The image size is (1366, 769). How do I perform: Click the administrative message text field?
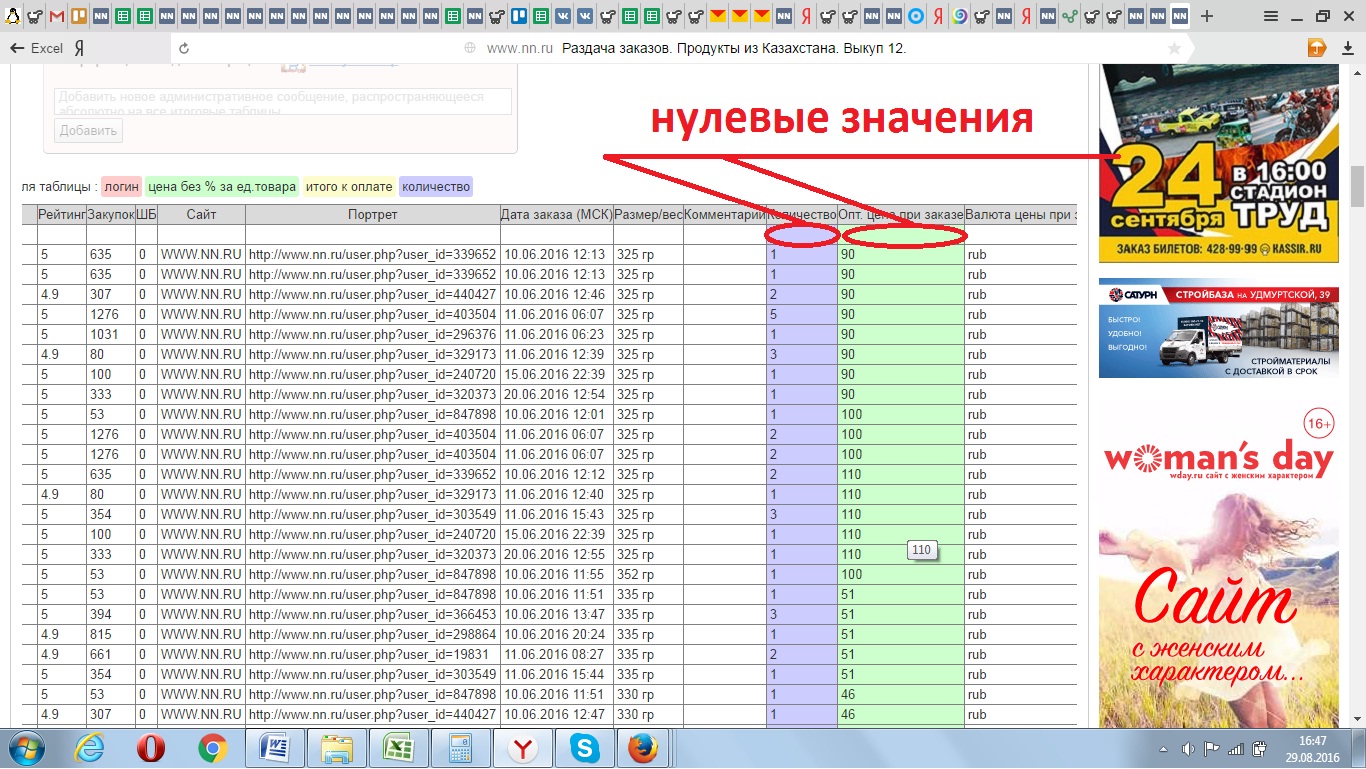coord(282,101)
